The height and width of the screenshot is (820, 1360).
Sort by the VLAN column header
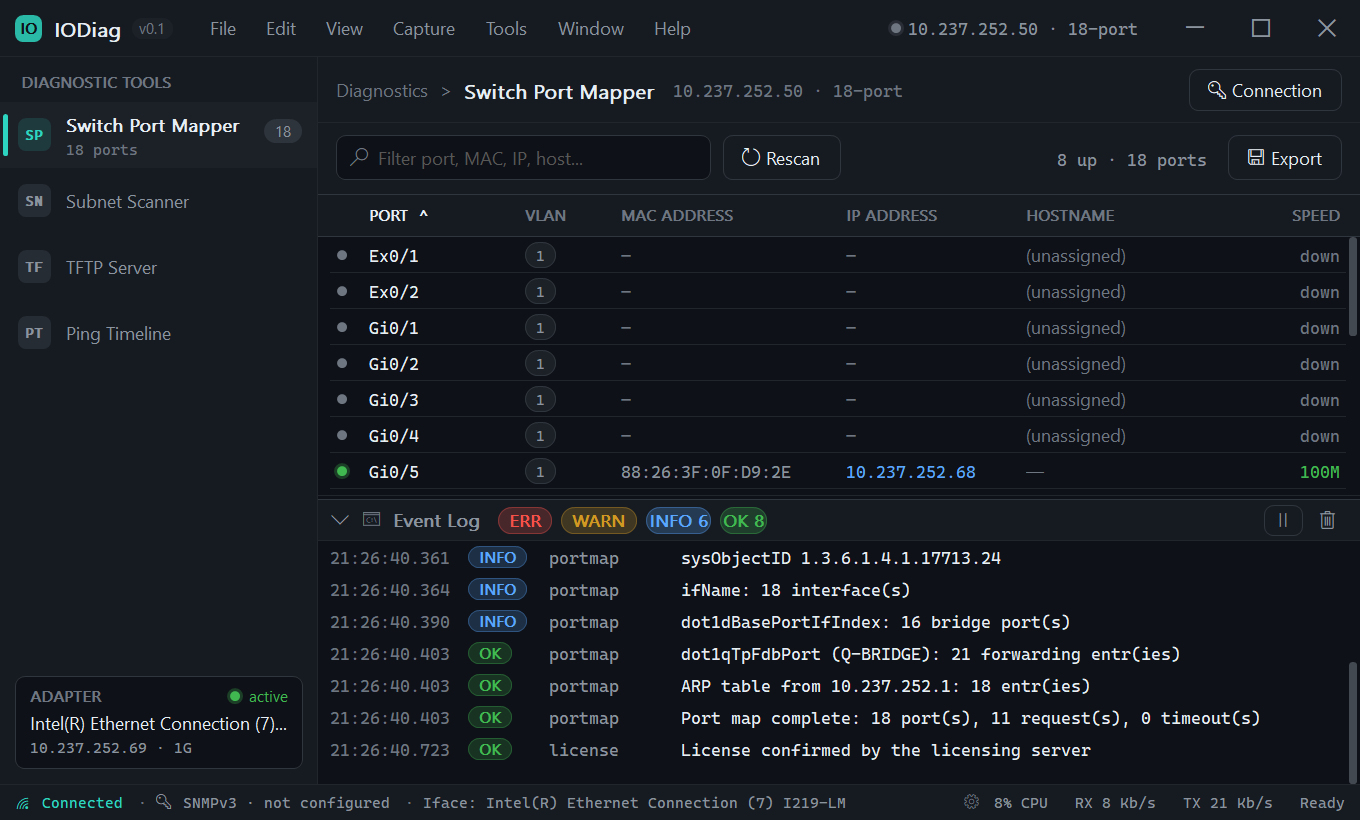point(545,215)
